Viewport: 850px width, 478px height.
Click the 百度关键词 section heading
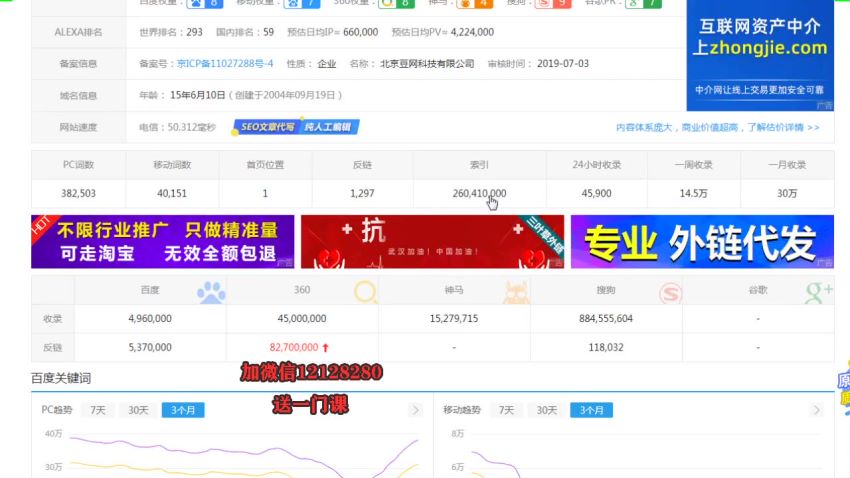(x=61, y=378)
